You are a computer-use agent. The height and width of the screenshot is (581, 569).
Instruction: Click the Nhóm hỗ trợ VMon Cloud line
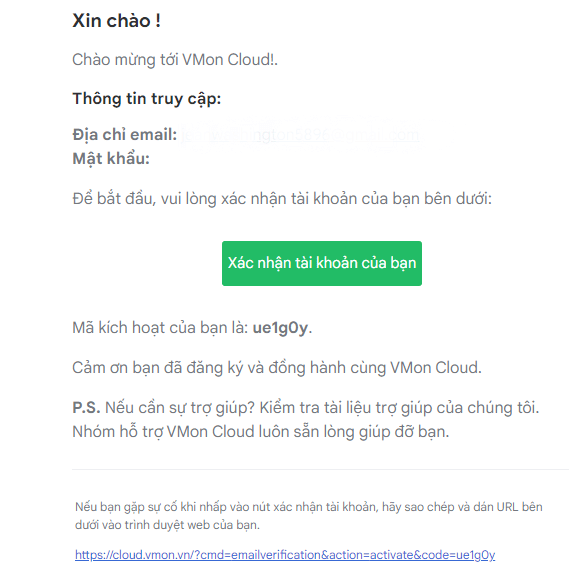260,432
